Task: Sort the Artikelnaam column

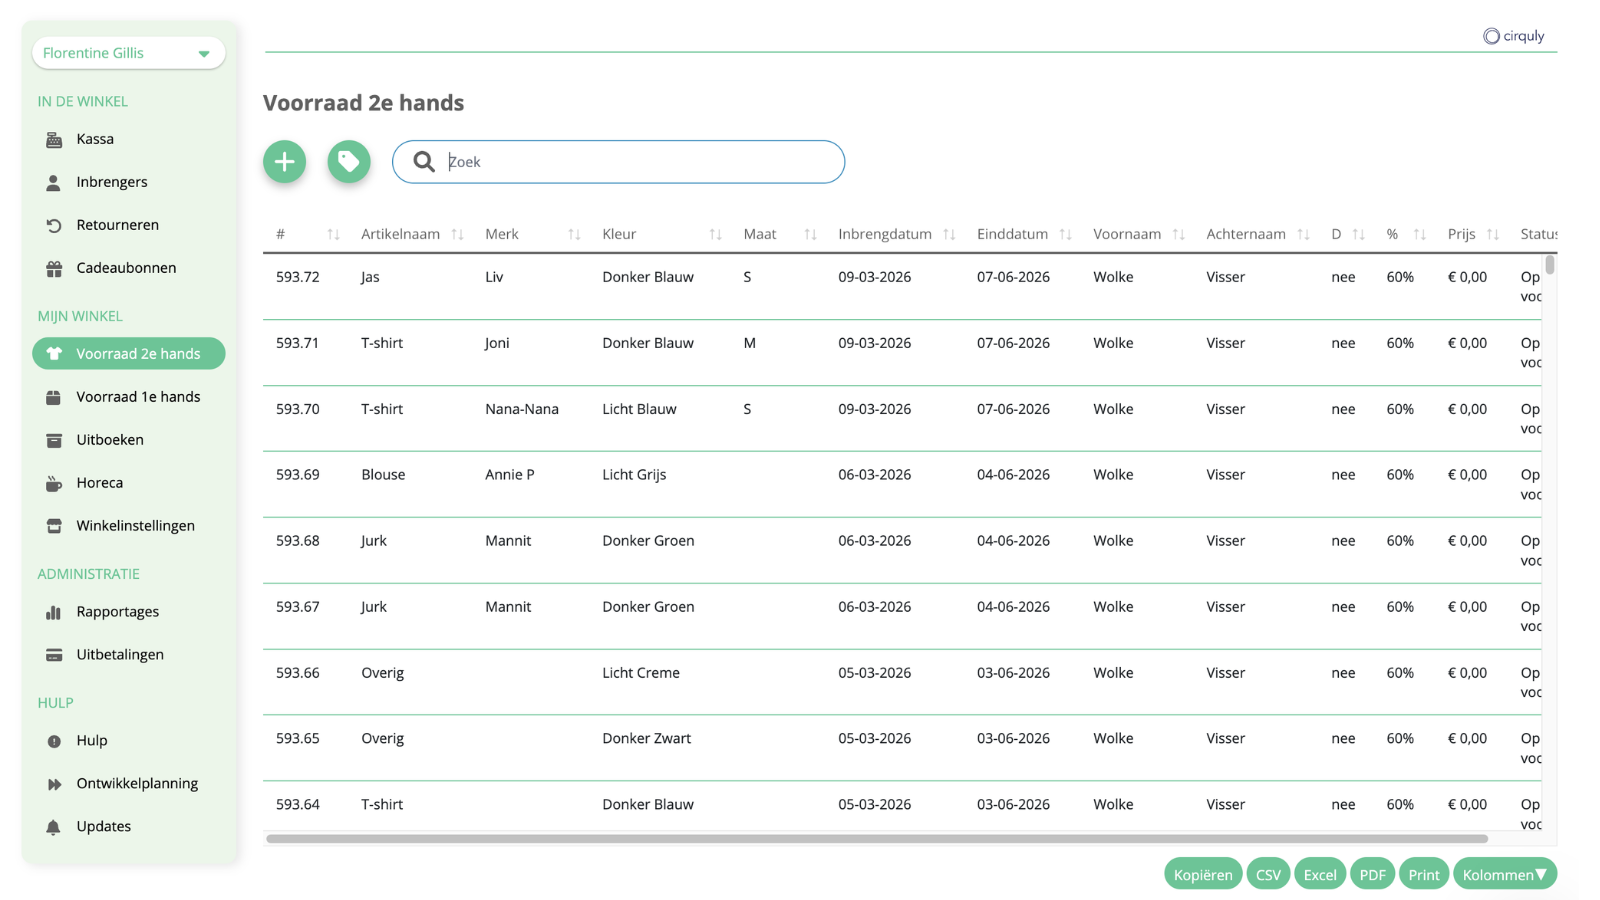Action: (x=457, y=234)
